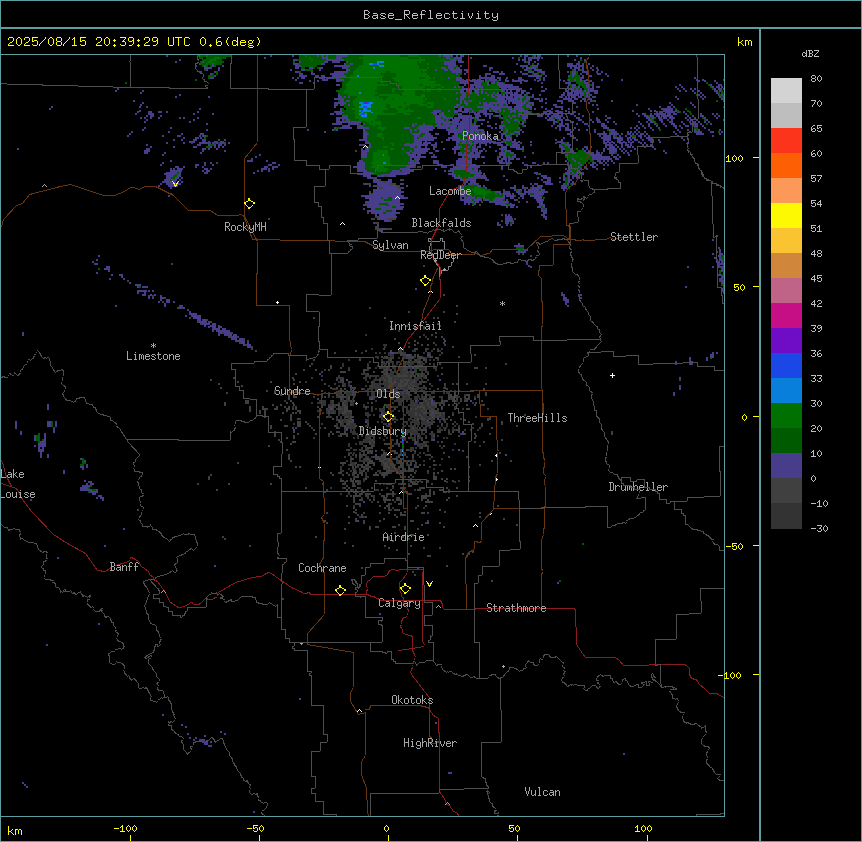Pick the red swatch between 65 and 60 dBZ
Screen dimensions: 862x842
pos(786,141)
